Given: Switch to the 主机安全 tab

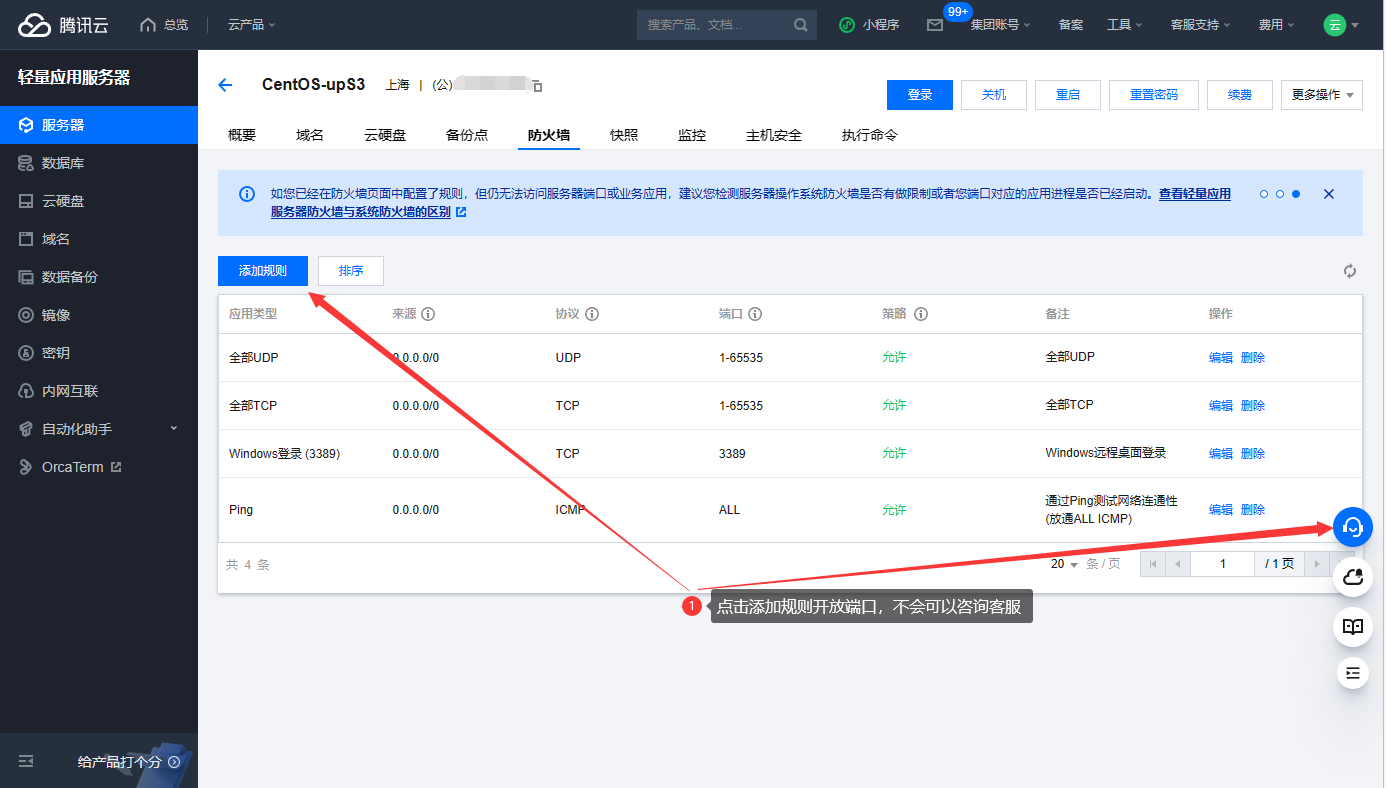Looking at the screenshot, I should pyautogui.click(x=774, y=135).
